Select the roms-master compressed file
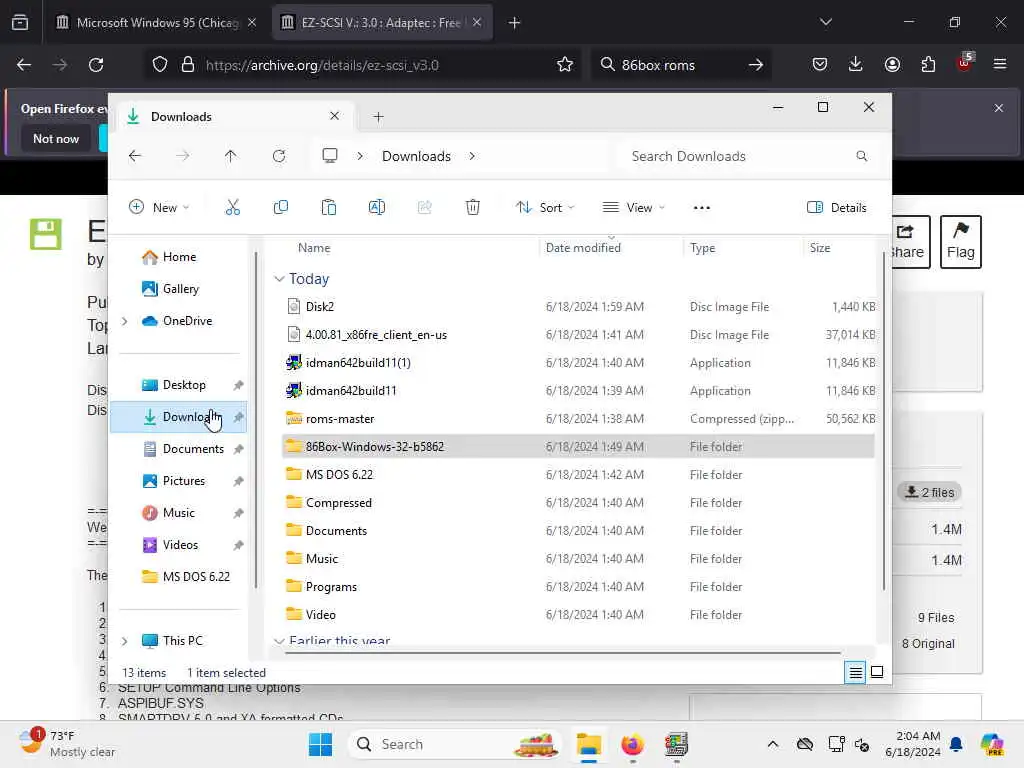1024x768 pixels. pyautogui.click(x=578, y=419)
